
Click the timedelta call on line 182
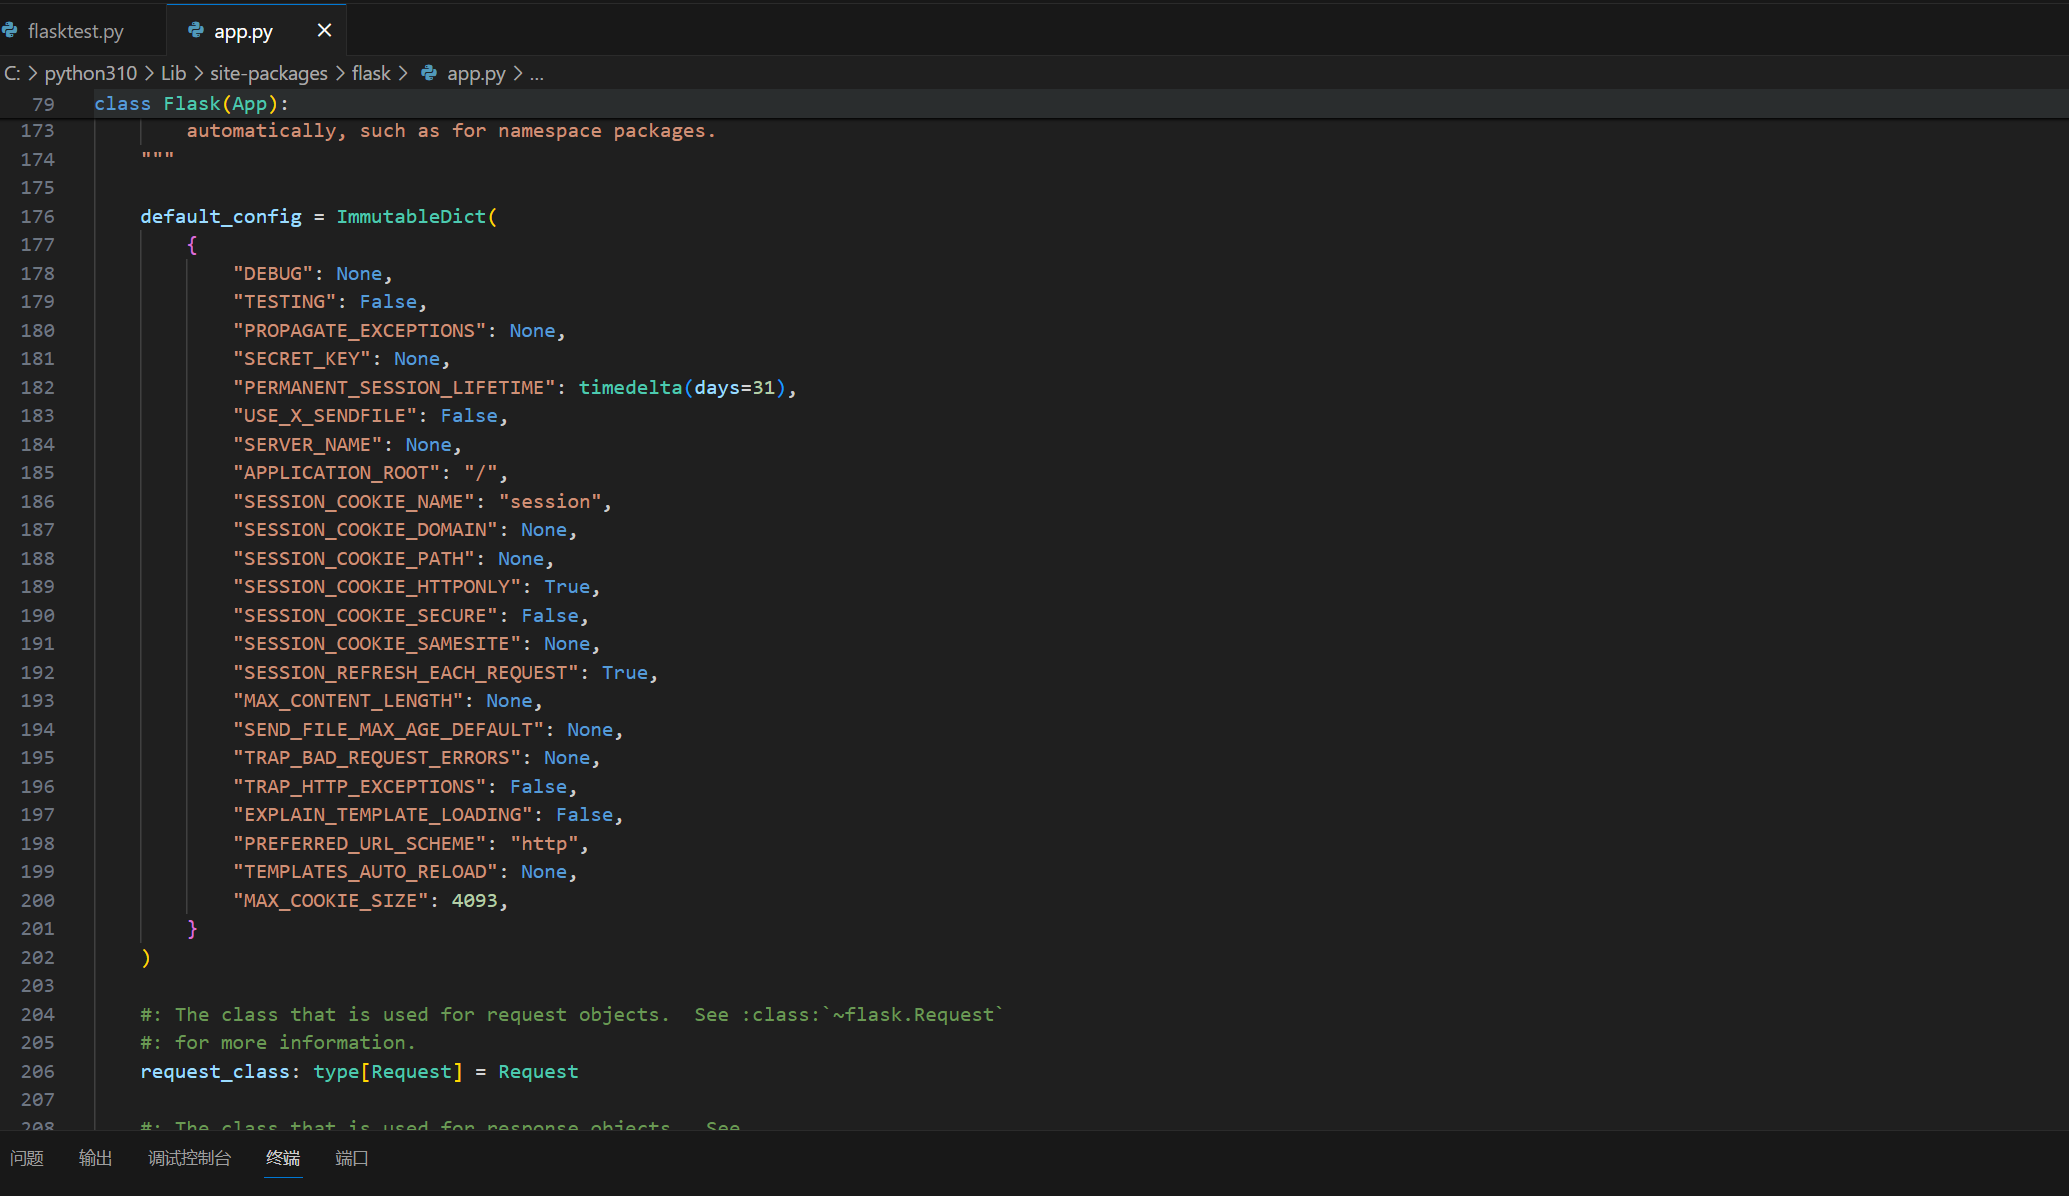629,387
